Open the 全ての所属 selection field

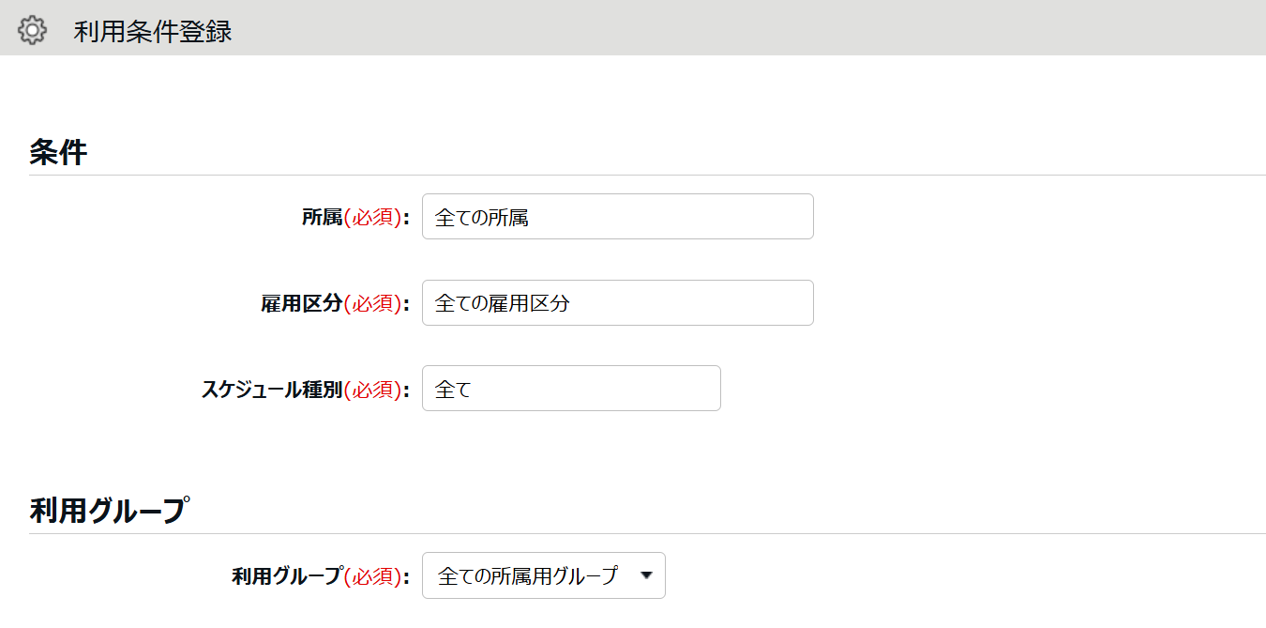pyautogui.click(x=618, y=216)
